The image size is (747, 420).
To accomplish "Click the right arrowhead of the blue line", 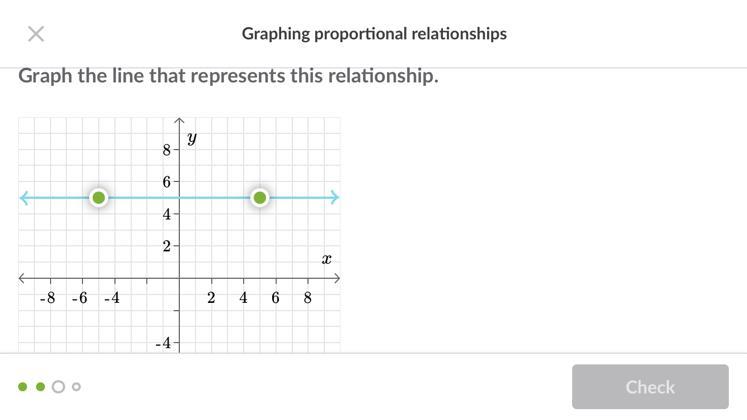I will click(x=334, y=198).
